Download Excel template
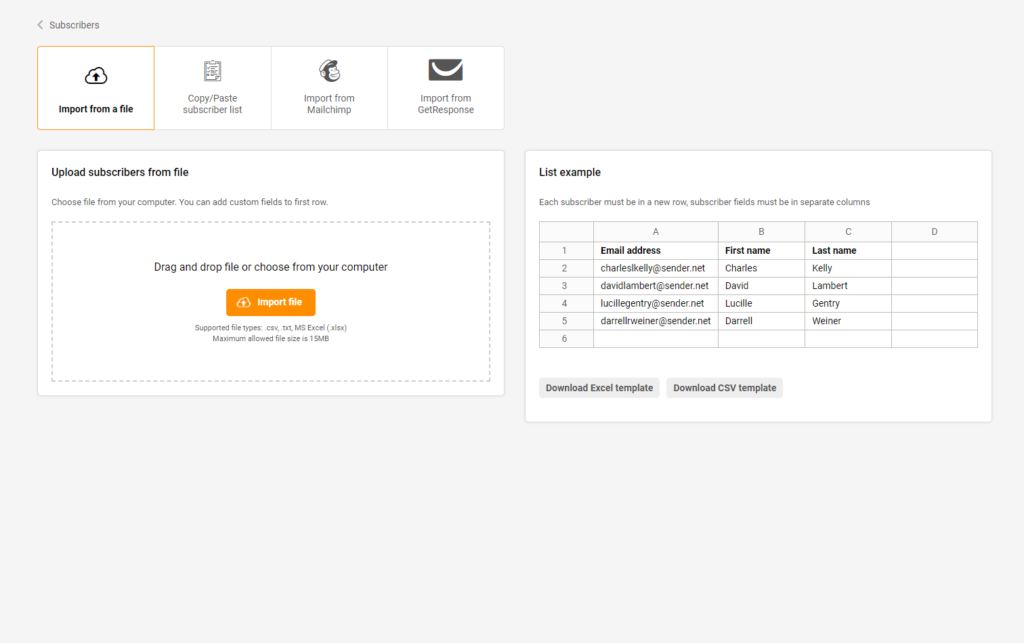This screenshot has height=643, width=1024. [x=599, y=388]
